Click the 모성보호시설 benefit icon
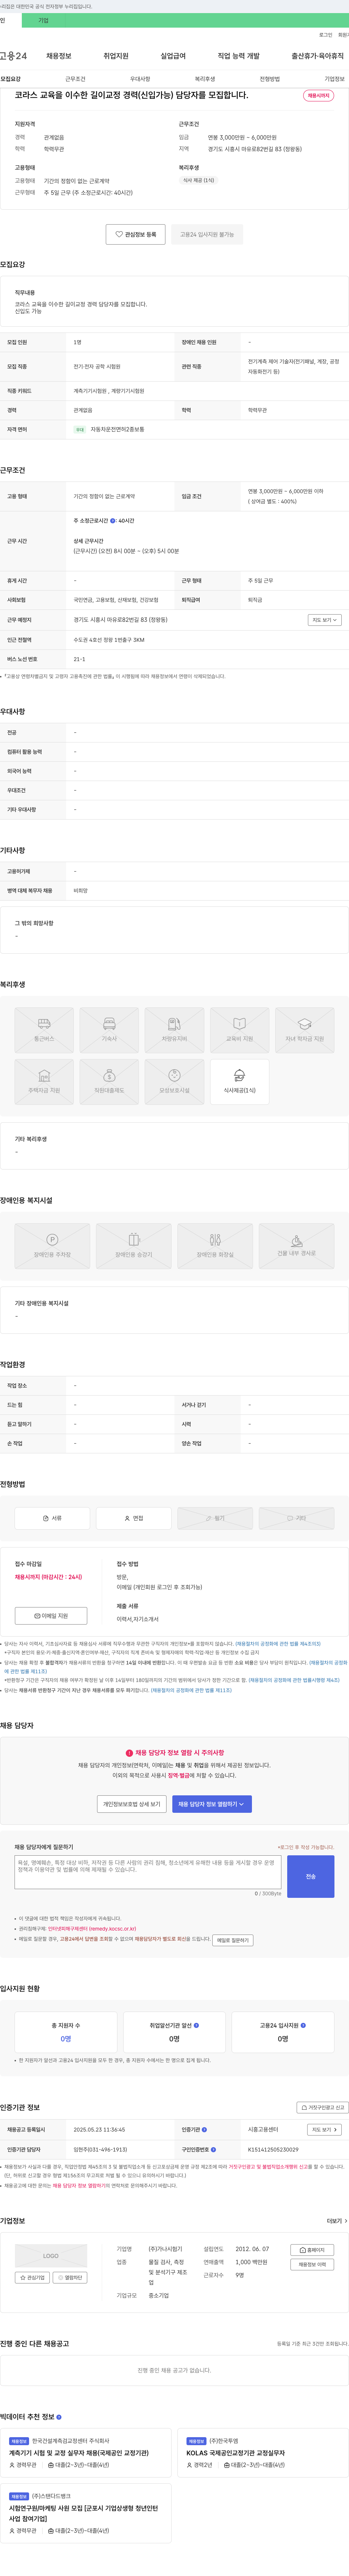This screenshot has height=2576, width=349. point(174,1082)
